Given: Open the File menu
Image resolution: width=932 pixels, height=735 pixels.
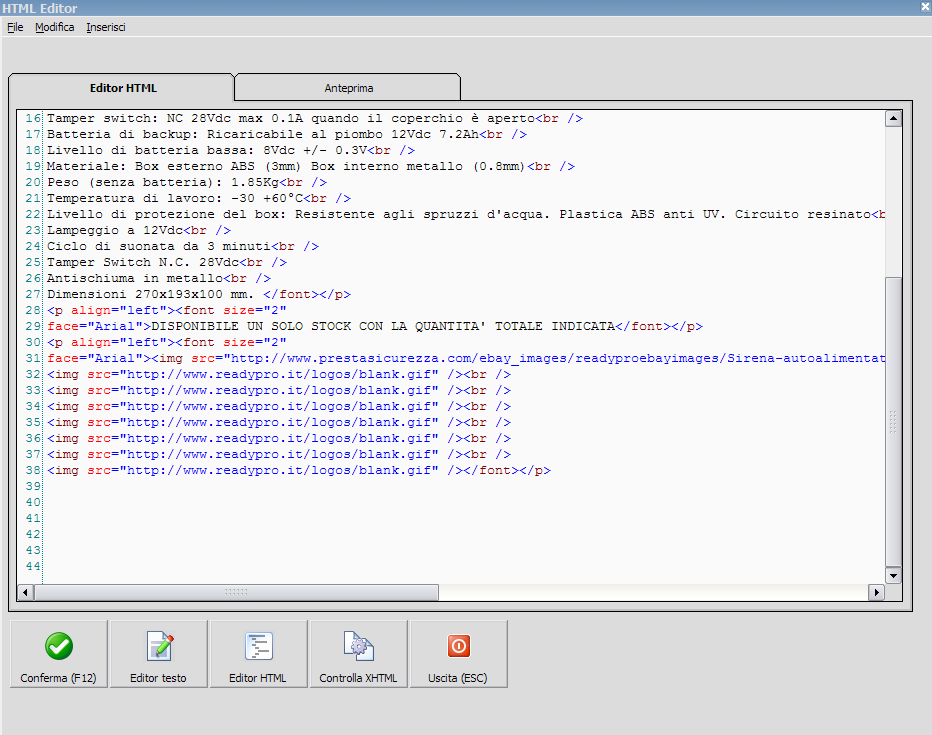Looking at the screenshot, I should pos(15,27).
